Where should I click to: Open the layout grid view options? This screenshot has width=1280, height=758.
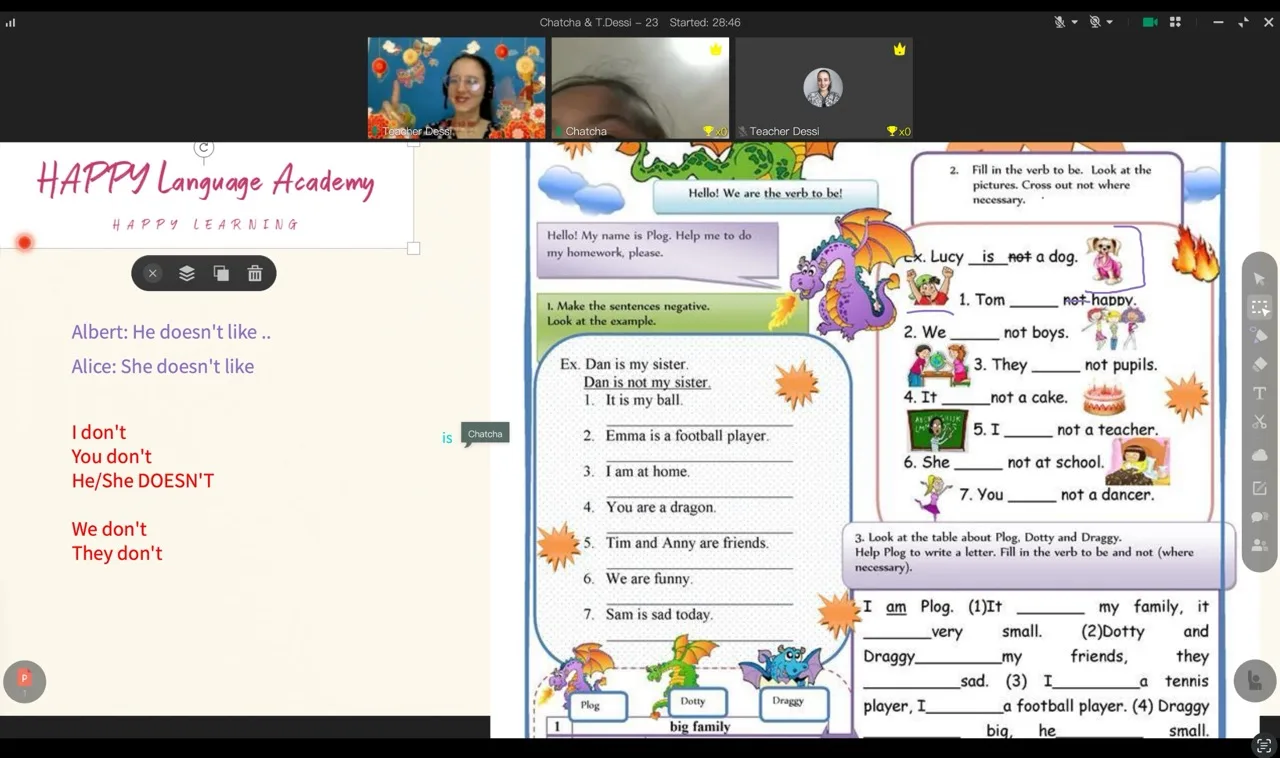coord(1176,22)
